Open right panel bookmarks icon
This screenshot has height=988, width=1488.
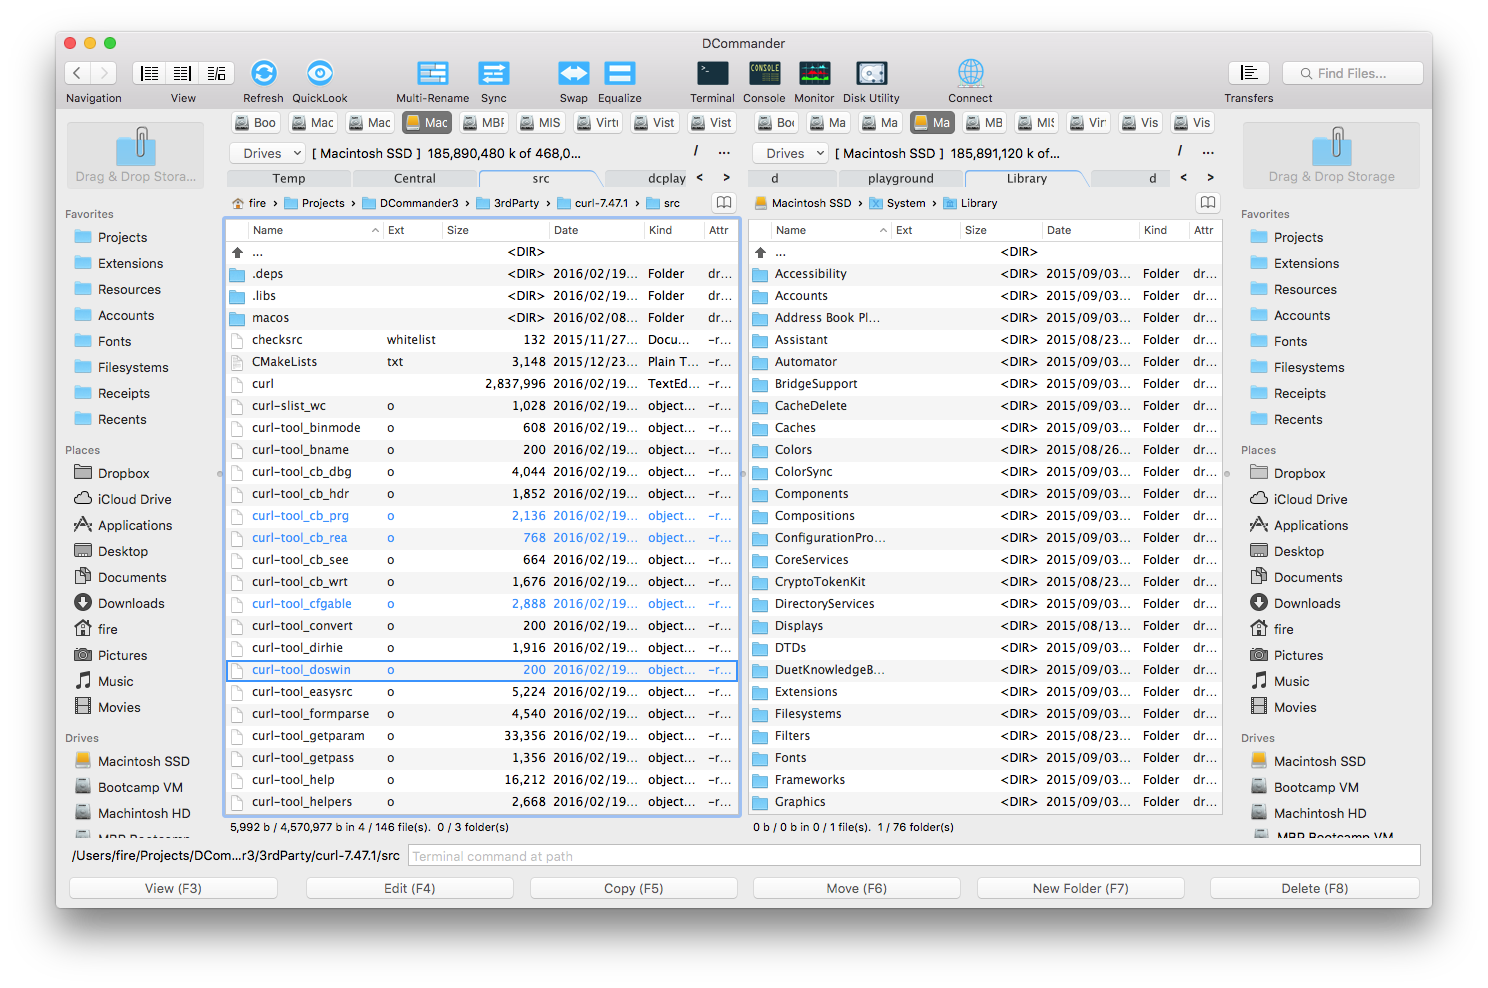[x=1208, y=203]
